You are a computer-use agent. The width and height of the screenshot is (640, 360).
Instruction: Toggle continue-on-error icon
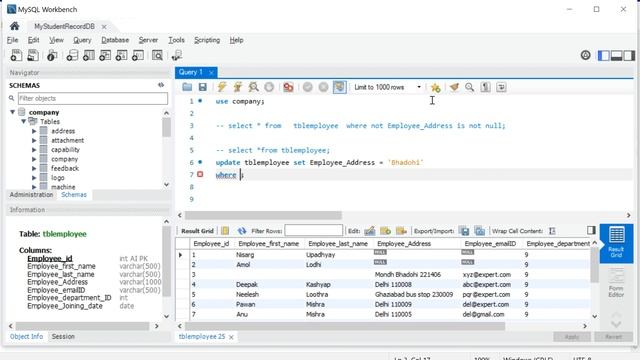[x=288, y=87]
